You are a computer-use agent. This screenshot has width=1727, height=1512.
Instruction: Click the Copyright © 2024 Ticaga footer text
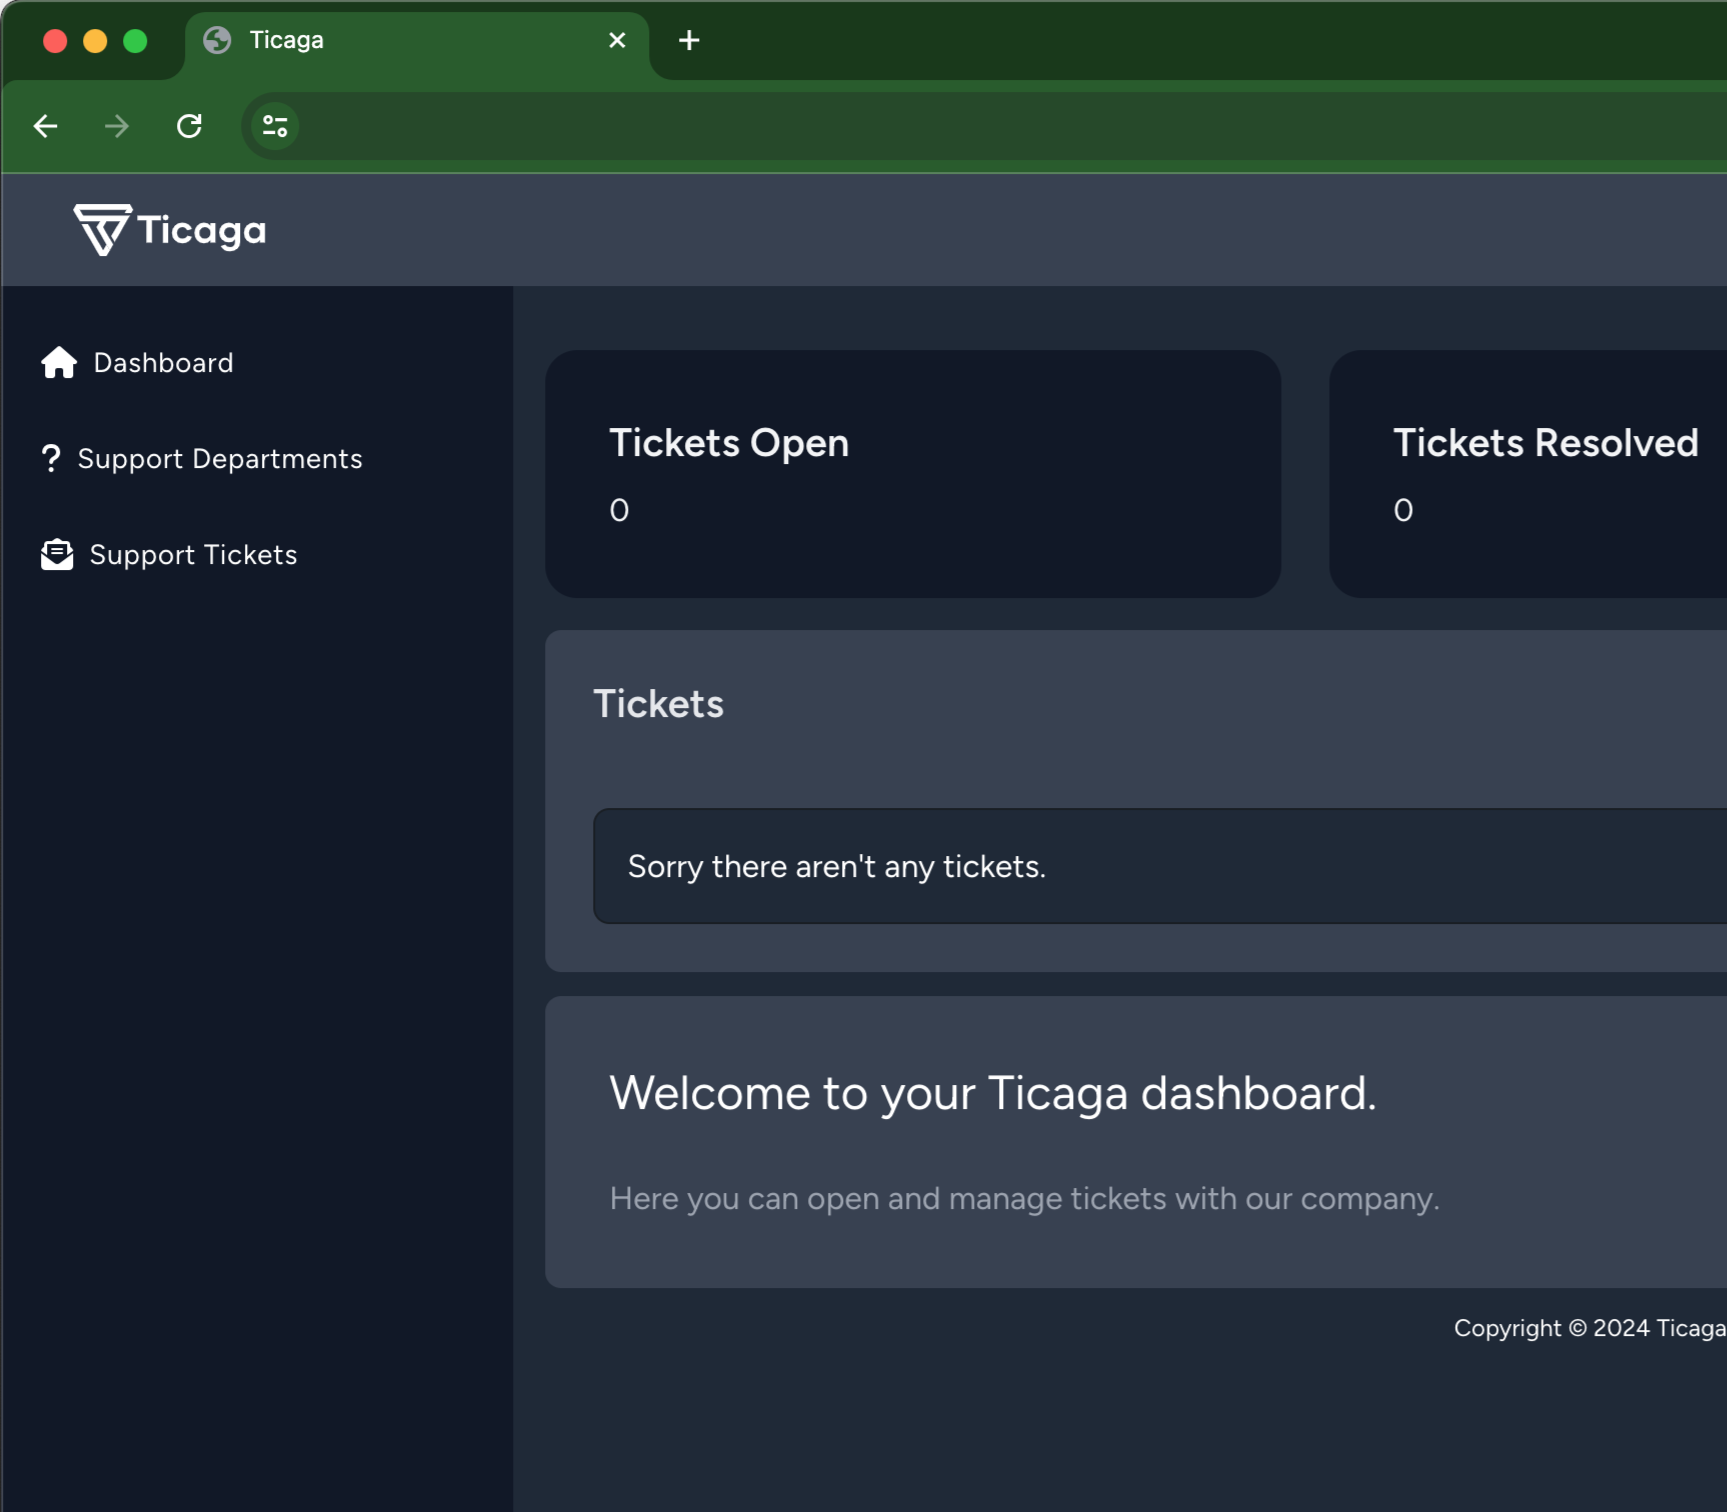tap(1590, 1328)
